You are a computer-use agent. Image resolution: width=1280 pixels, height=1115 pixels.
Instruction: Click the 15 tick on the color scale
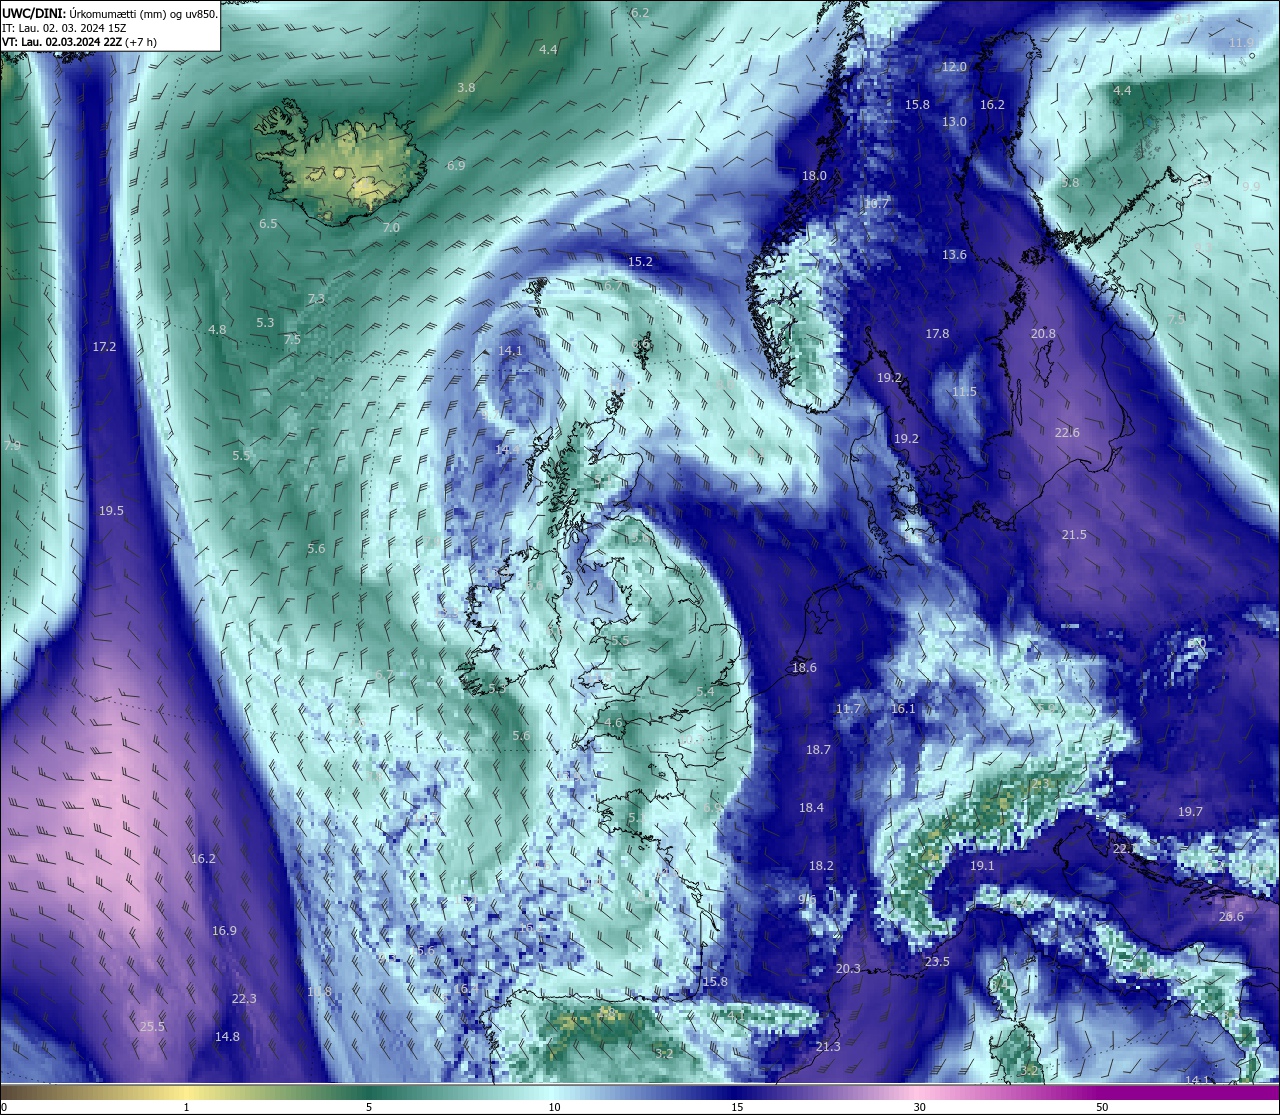[x=736, y=1107]
